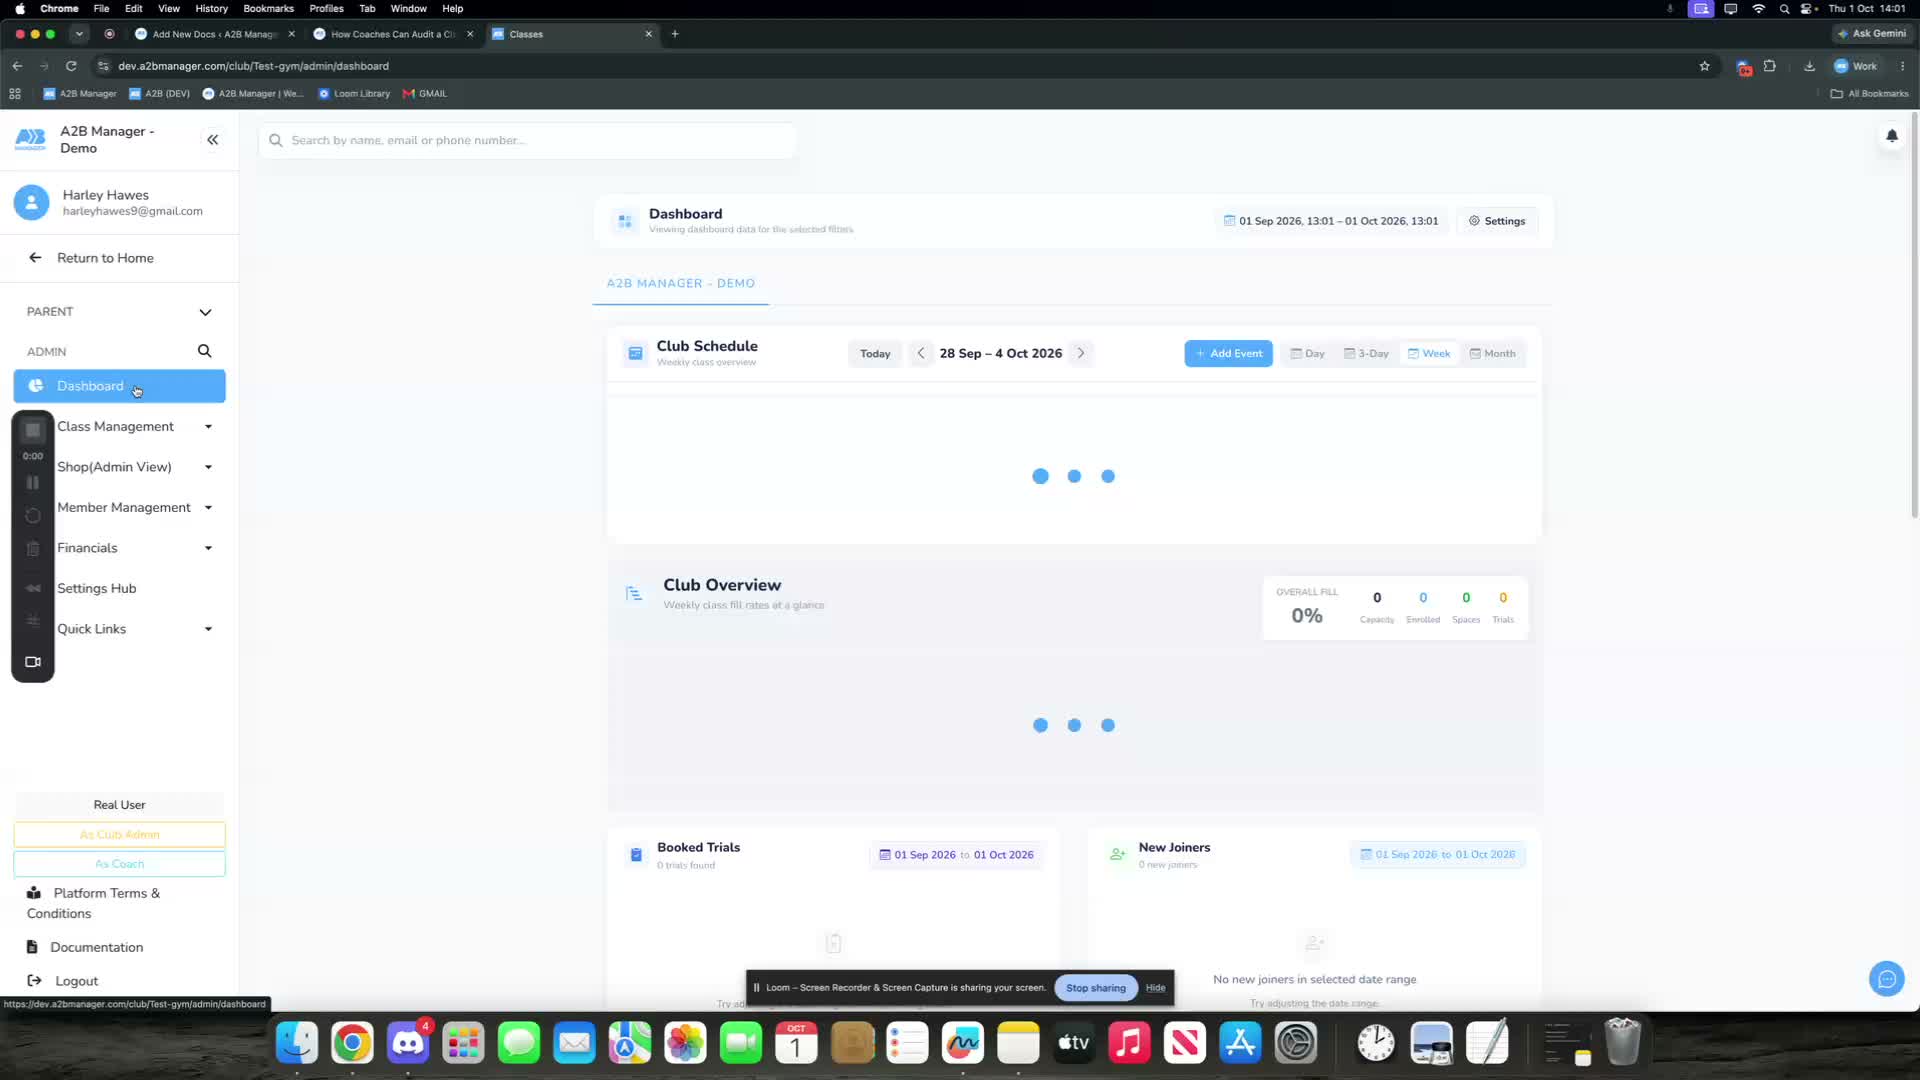Collapse the sidebar with double-chevron icon
Image resolution: width=1920 pixels, height=1080 pixels.
[212, 140]
